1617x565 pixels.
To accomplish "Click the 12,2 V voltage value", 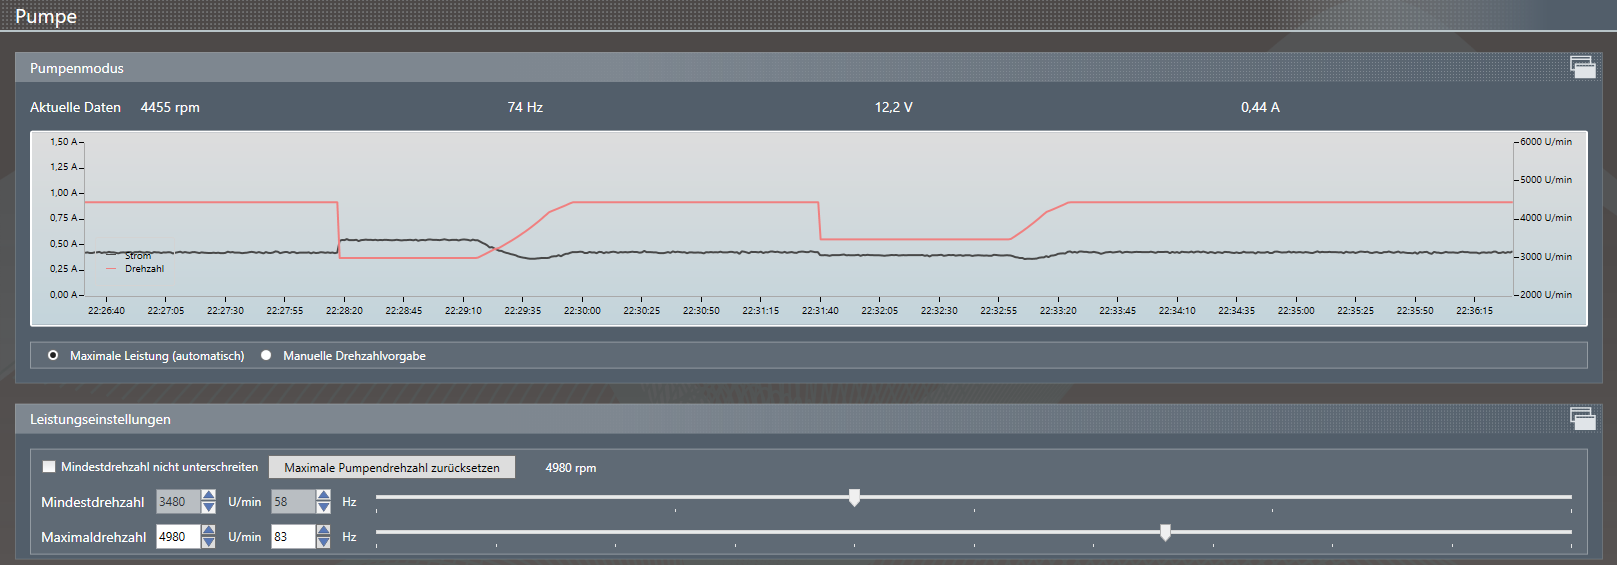I will pyautogui.click(x=894, y=107).
